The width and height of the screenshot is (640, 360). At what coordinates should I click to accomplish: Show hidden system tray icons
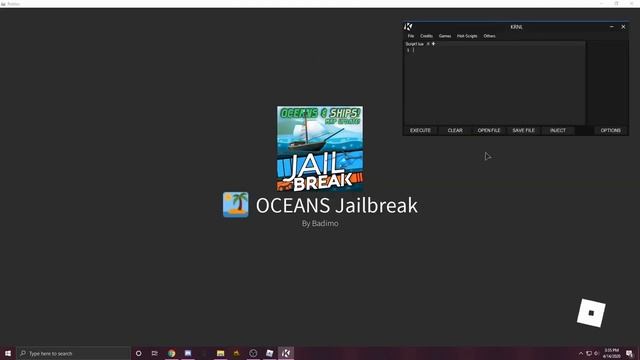click(581, 353)
